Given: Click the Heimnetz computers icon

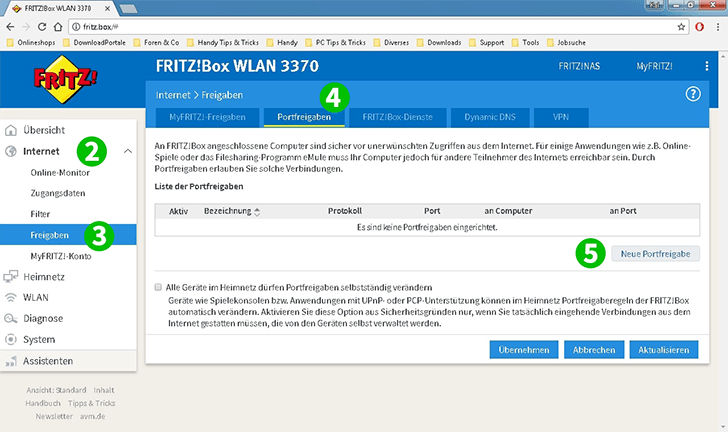Looking at the screenshot, I should click(x=11, y=277).
